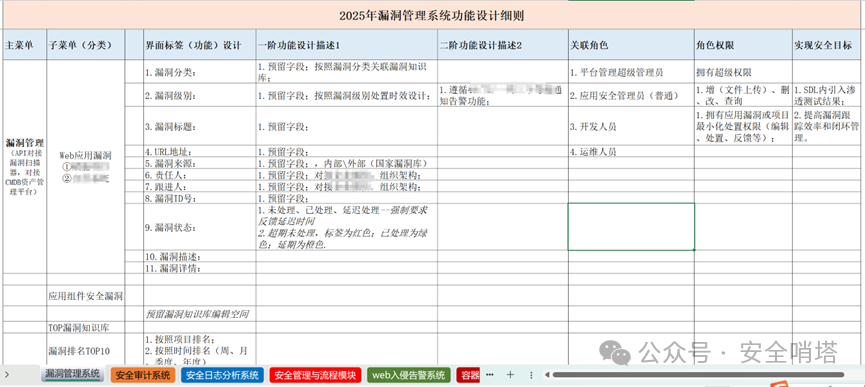
Task: Click the Web应用漏洞 submenu cell
Action: (x=86, y=167)
